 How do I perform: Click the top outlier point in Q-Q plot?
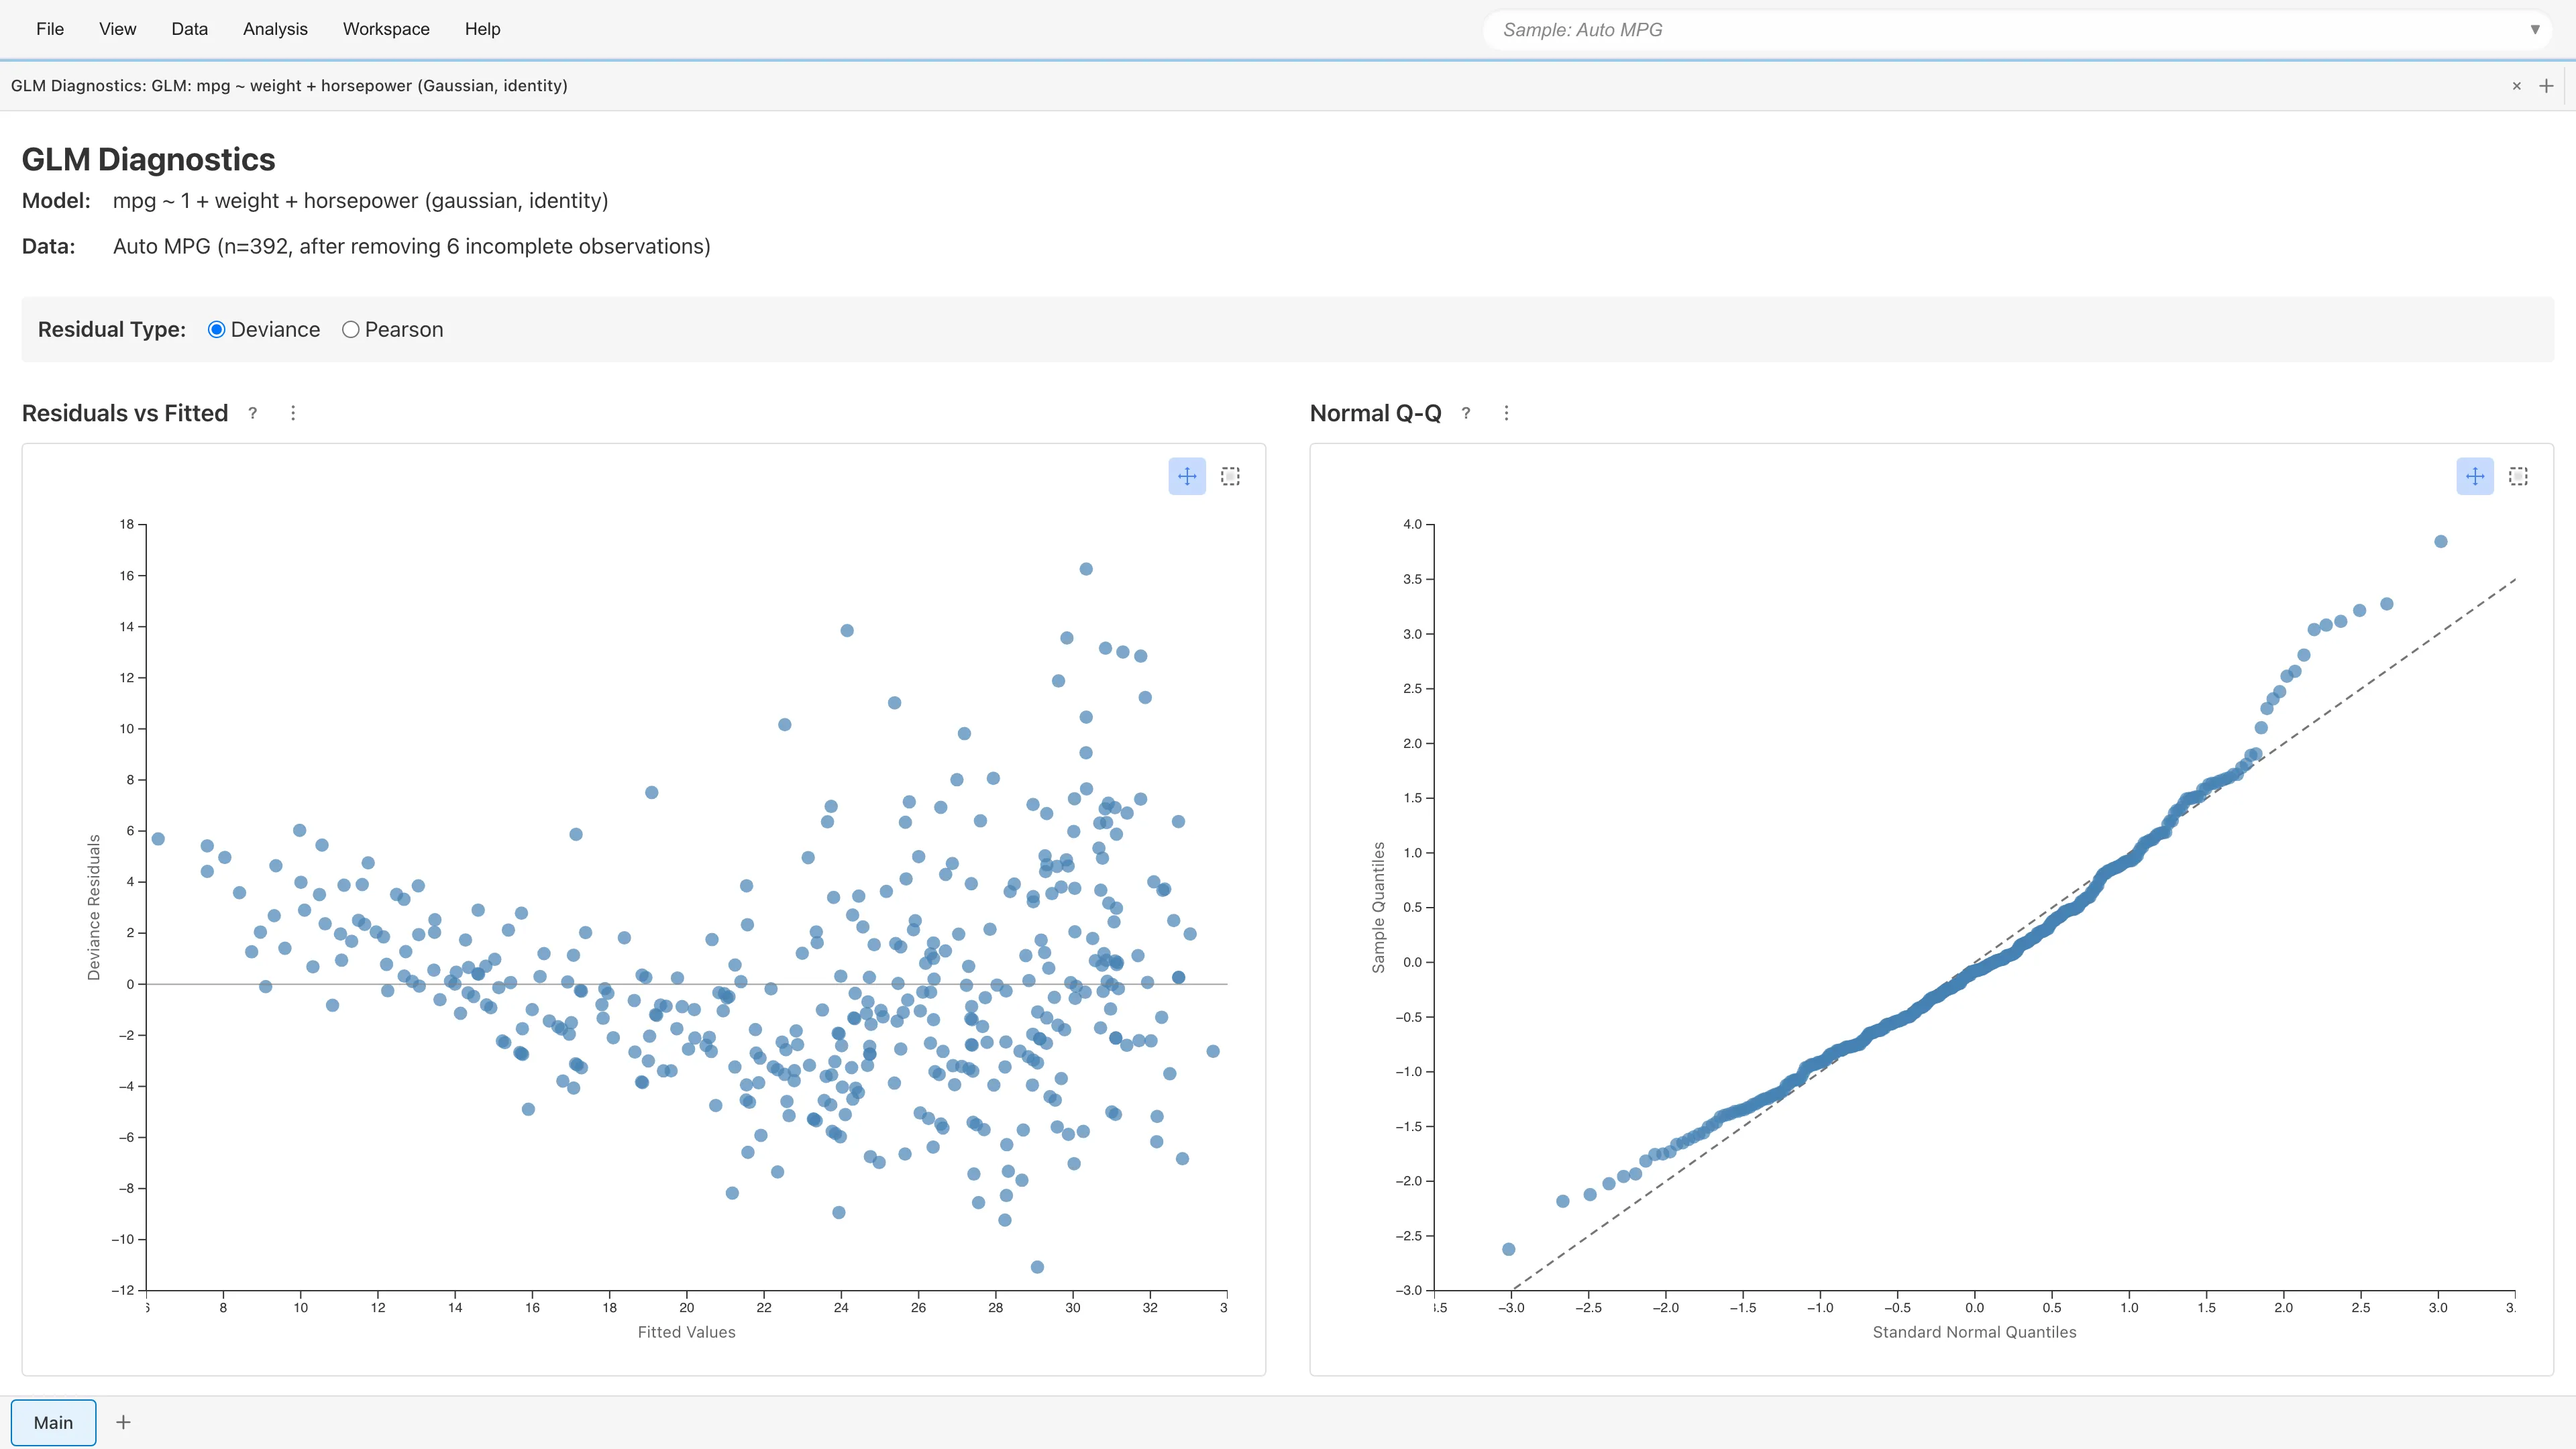point(2440,541)
